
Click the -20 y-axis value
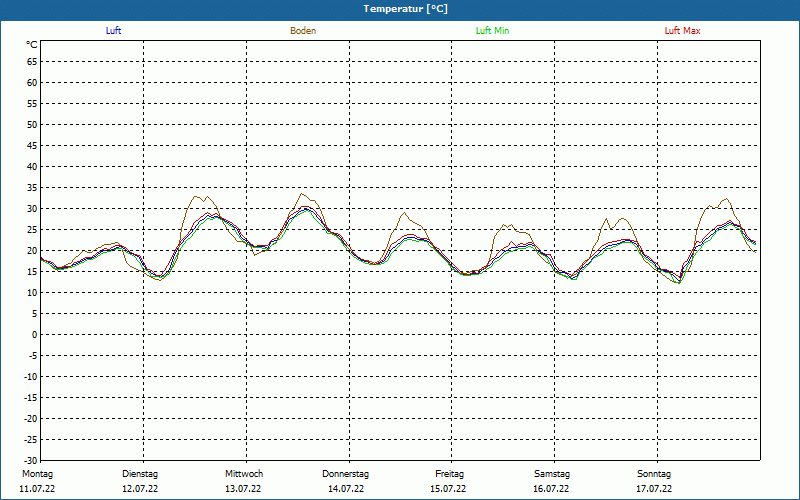click(x=31, y=419)
